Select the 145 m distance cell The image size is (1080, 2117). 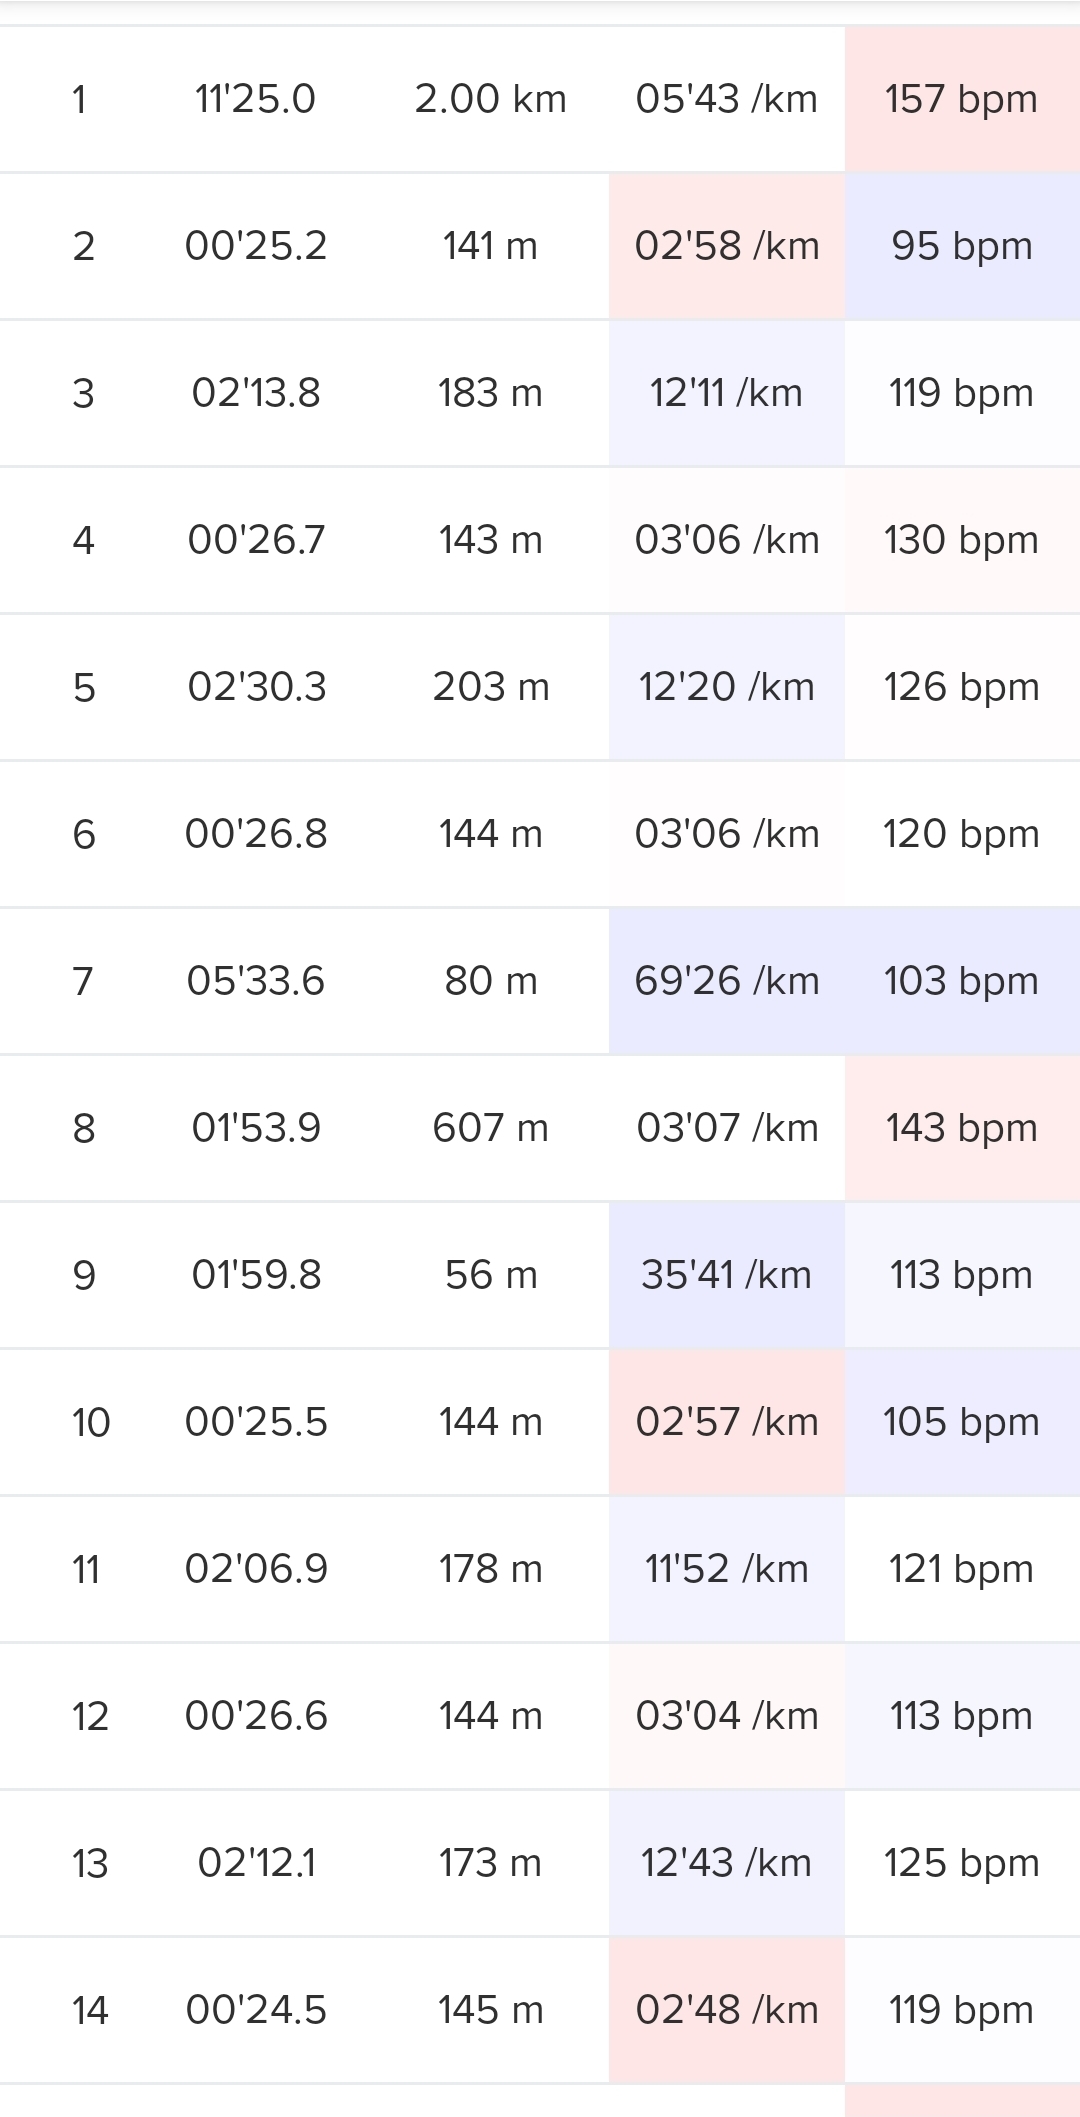[490, 2010]
